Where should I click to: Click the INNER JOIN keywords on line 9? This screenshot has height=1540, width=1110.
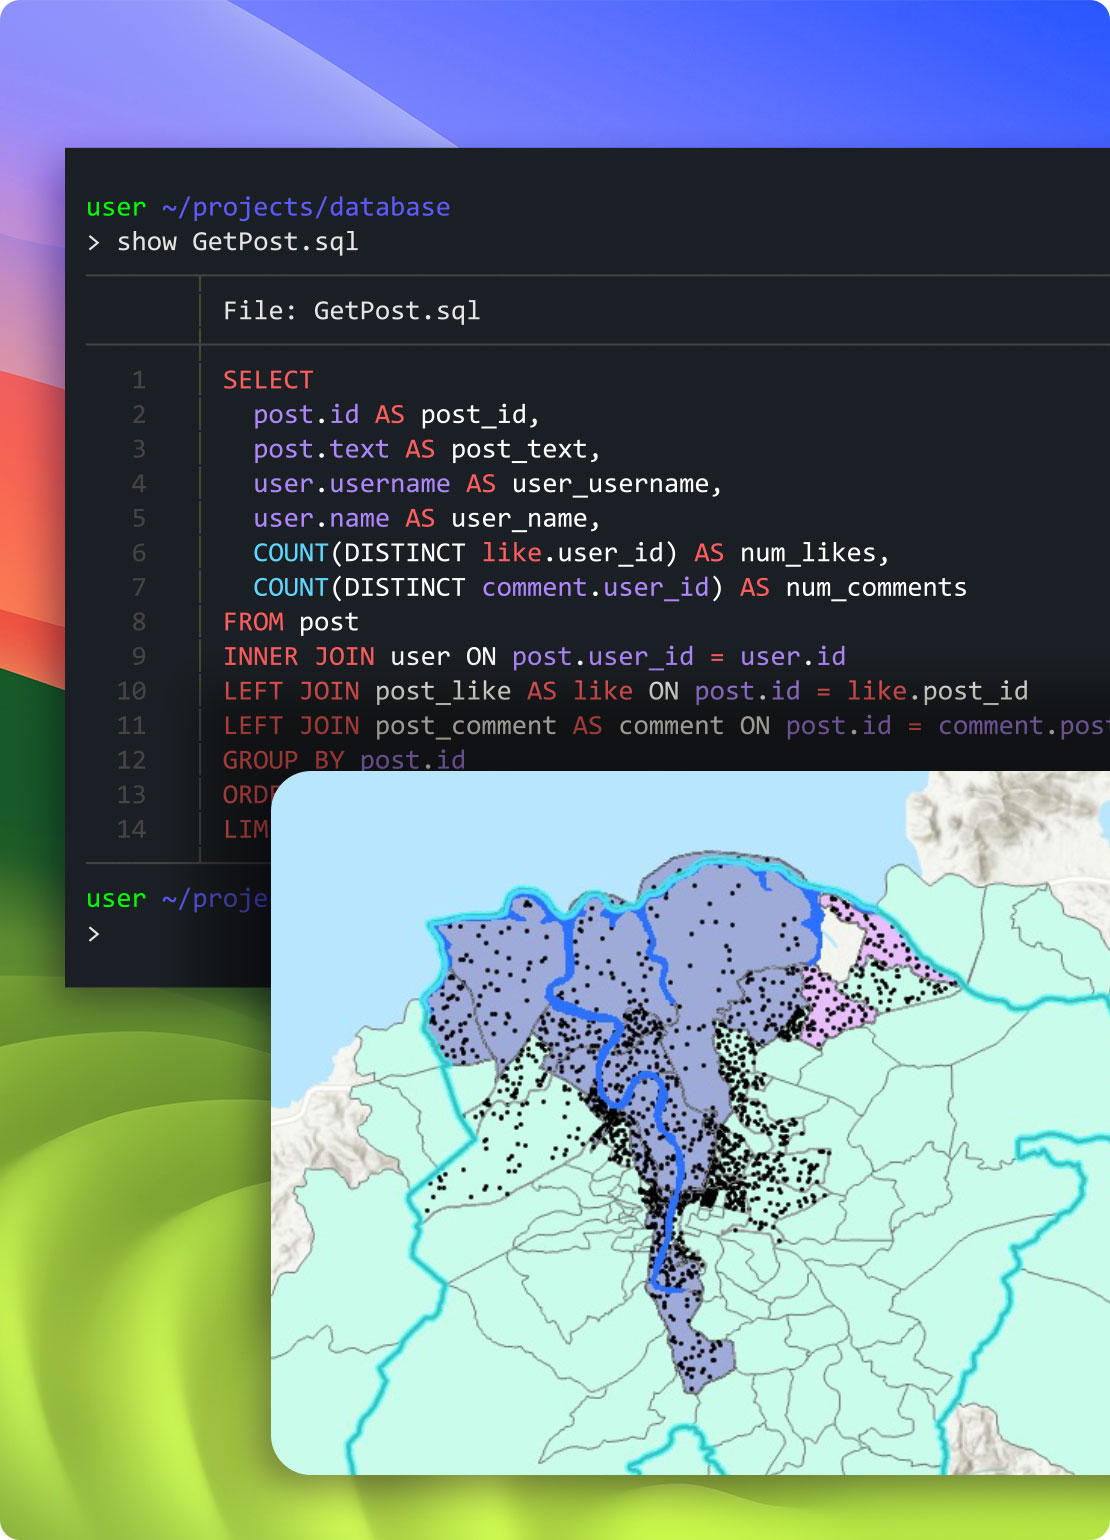pos(298,656)
